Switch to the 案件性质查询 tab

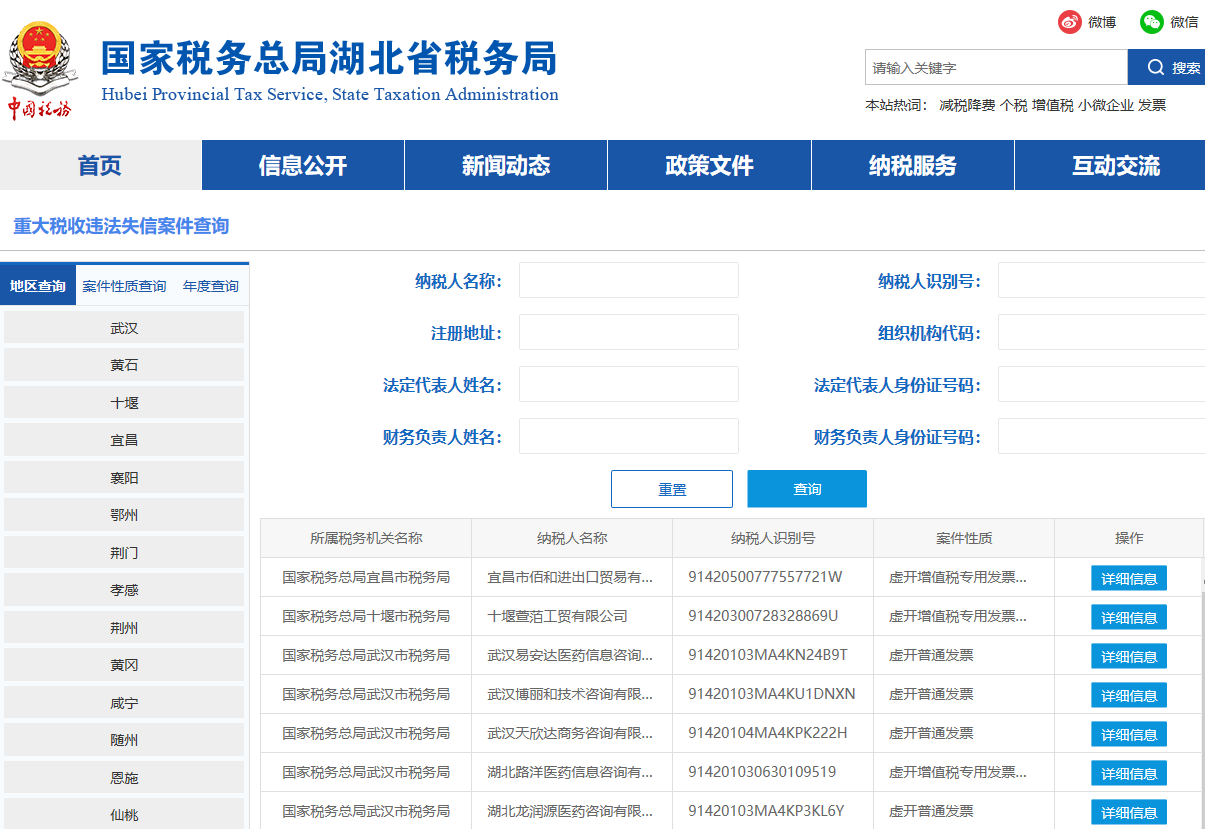click(124, 286)
